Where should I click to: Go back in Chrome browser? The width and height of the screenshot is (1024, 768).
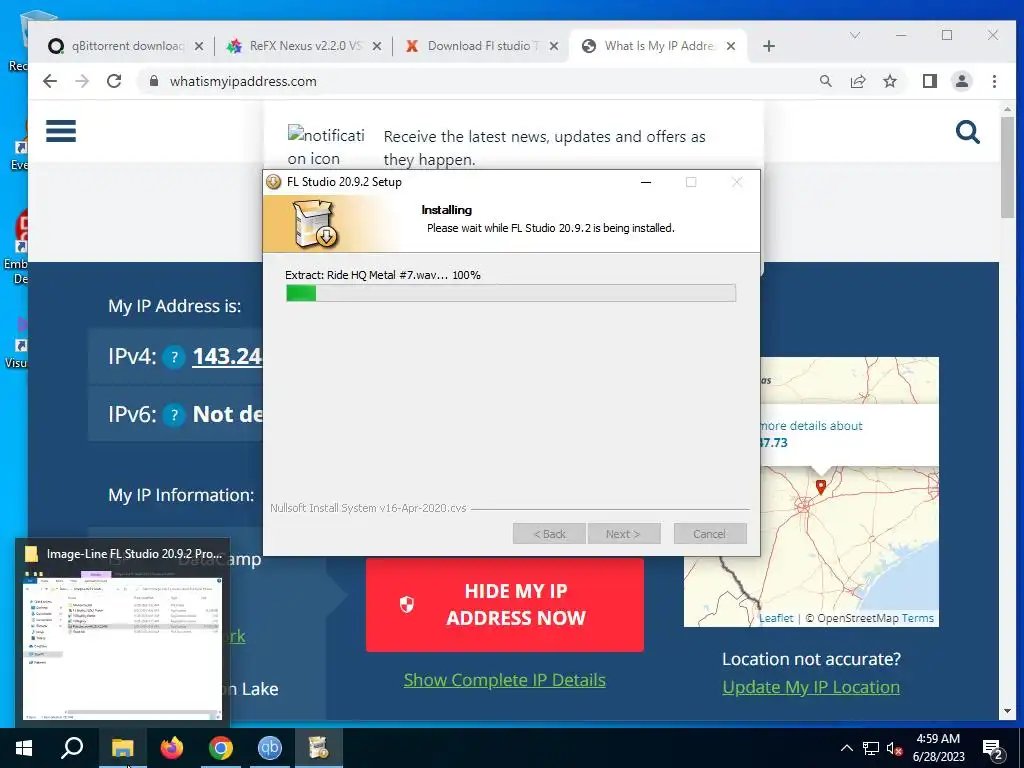[50, 81]
